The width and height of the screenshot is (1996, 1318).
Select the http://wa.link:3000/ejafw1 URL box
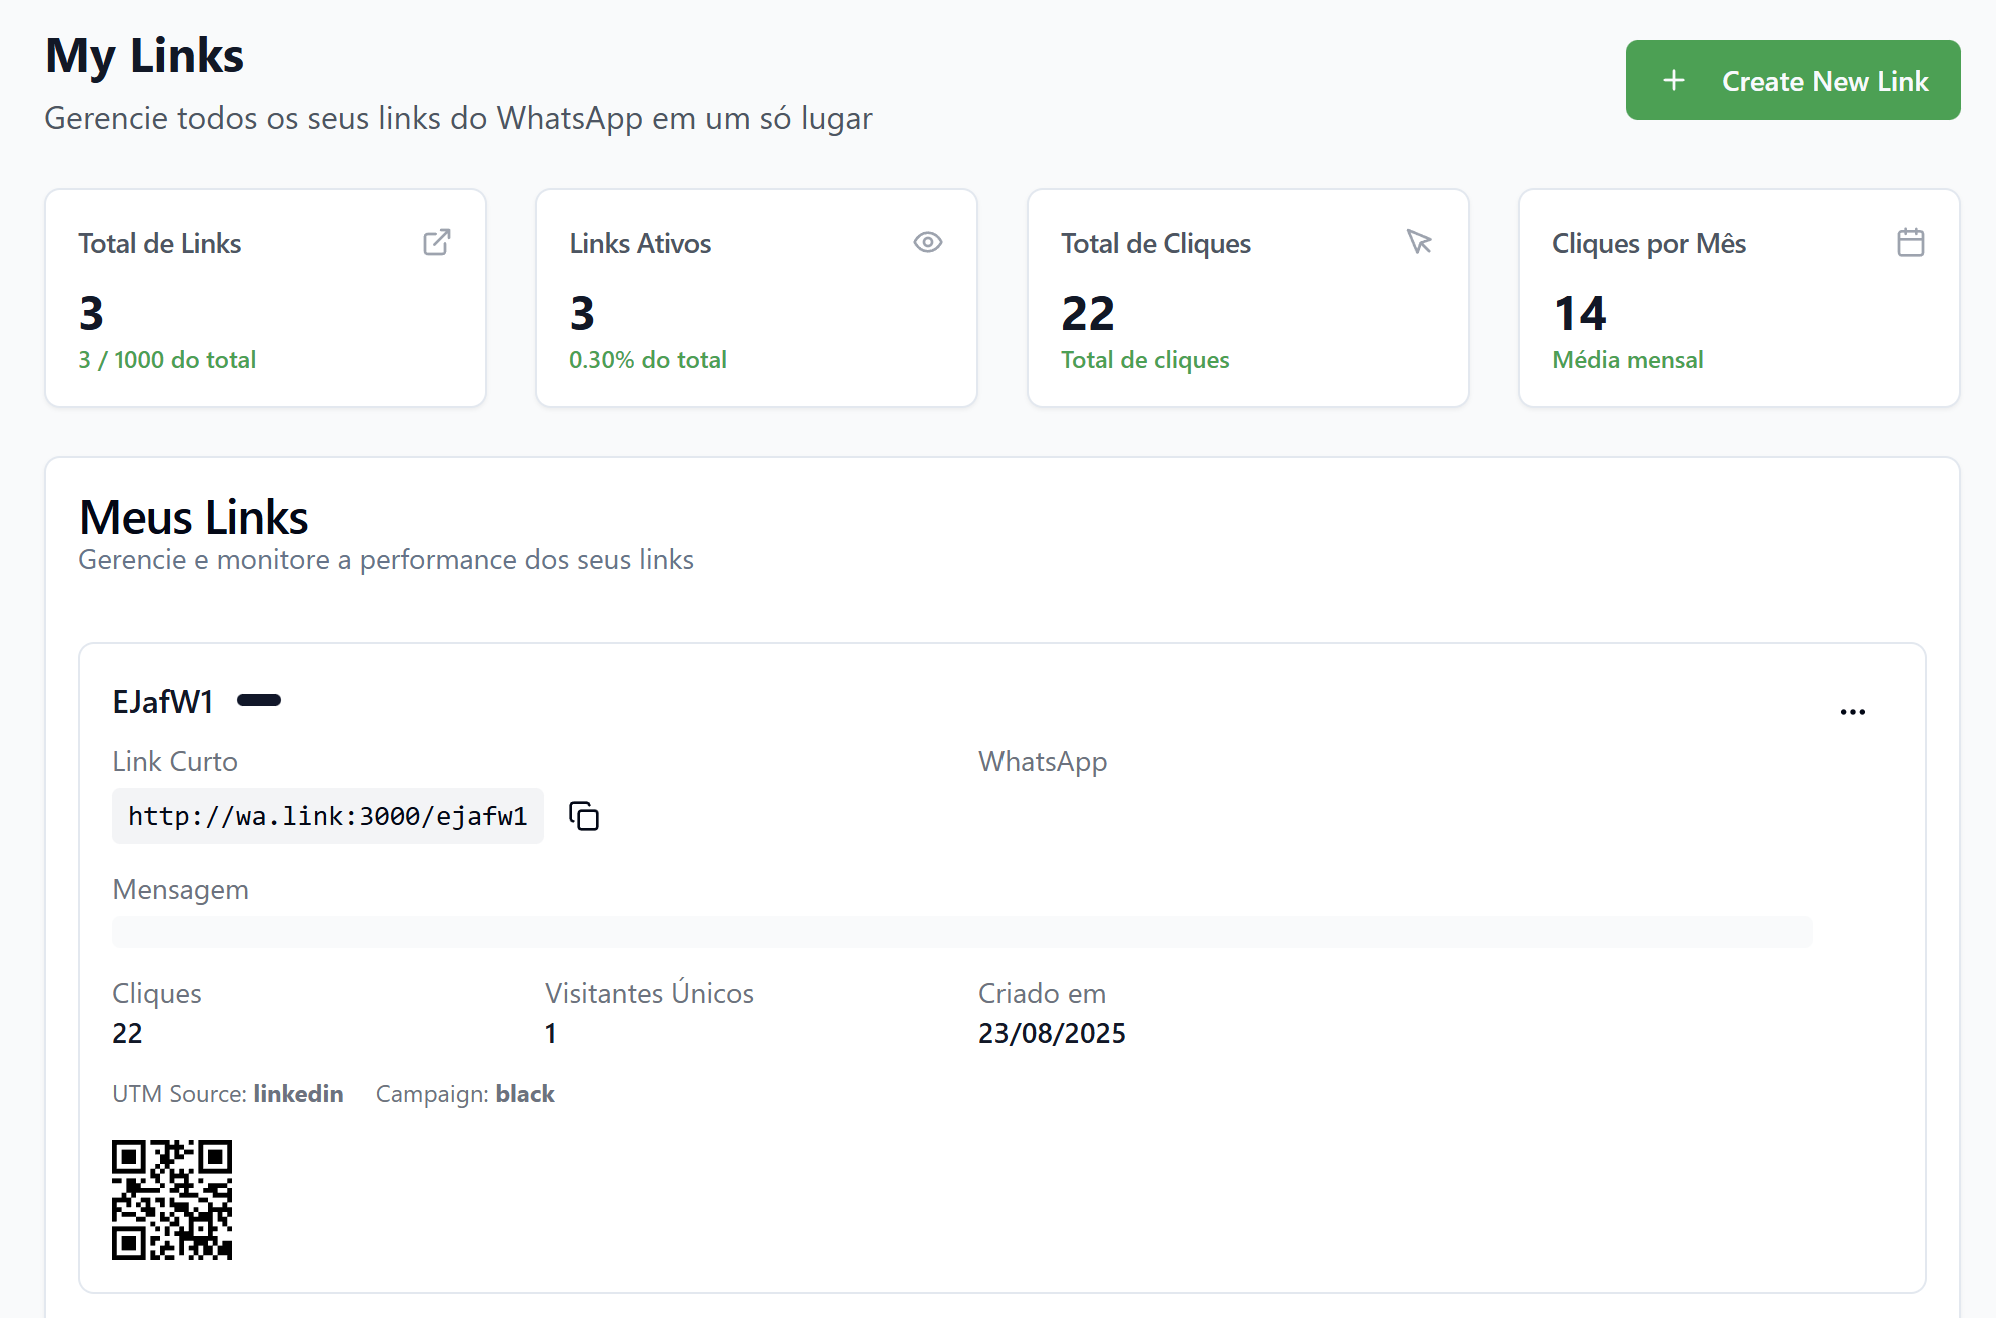point(327,816)
